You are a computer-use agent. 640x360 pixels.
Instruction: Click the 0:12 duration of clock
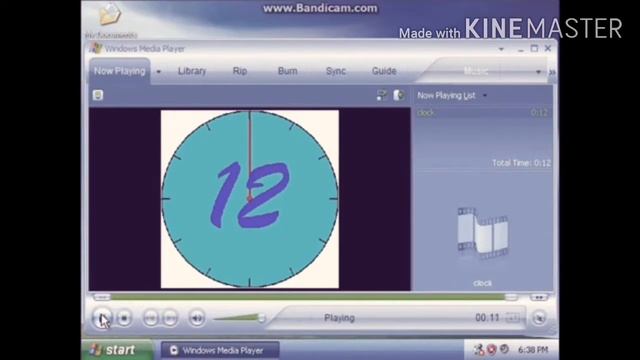click(x=539, y=113)
